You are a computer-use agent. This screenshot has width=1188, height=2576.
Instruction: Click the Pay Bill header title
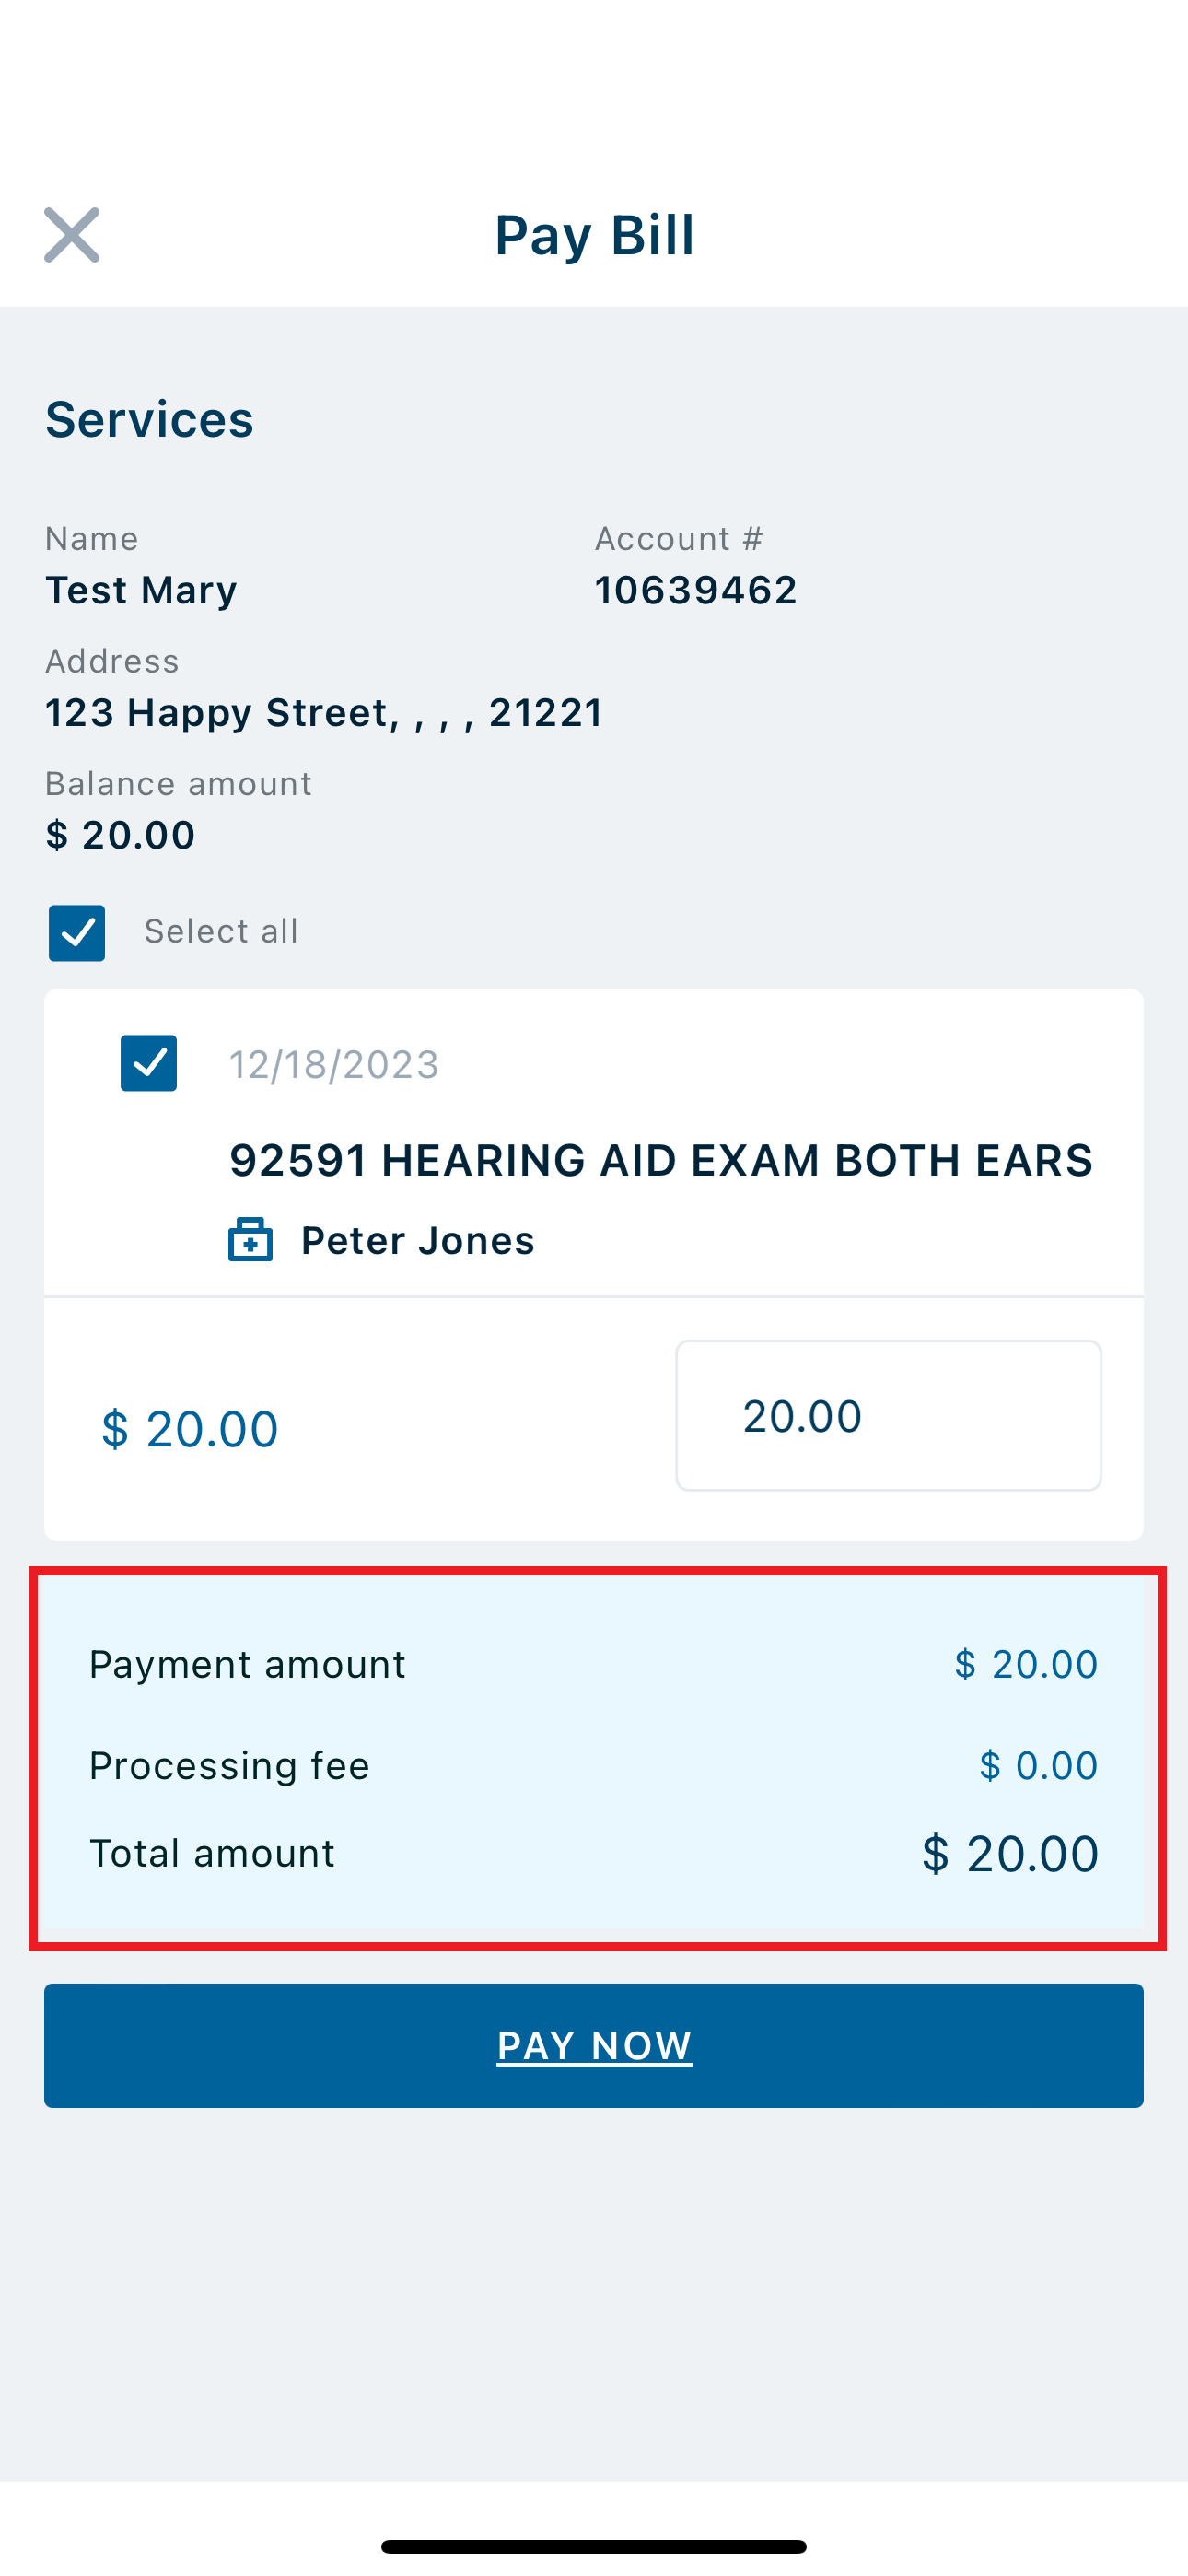pos(595,235)
